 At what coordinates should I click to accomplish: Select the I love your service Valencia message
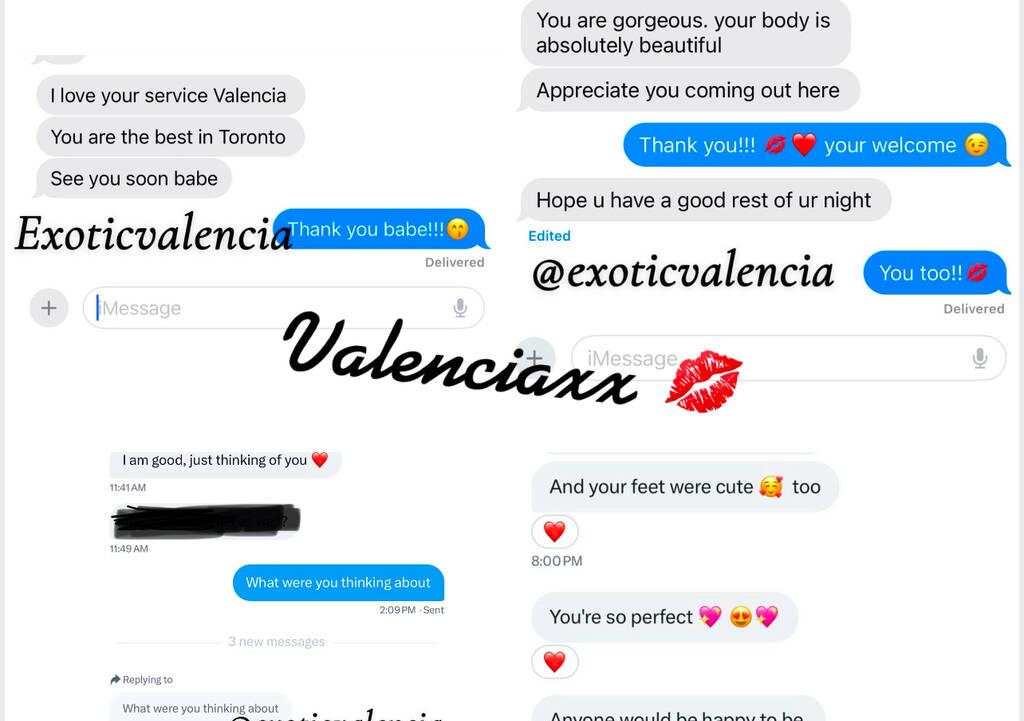point(168,95)
